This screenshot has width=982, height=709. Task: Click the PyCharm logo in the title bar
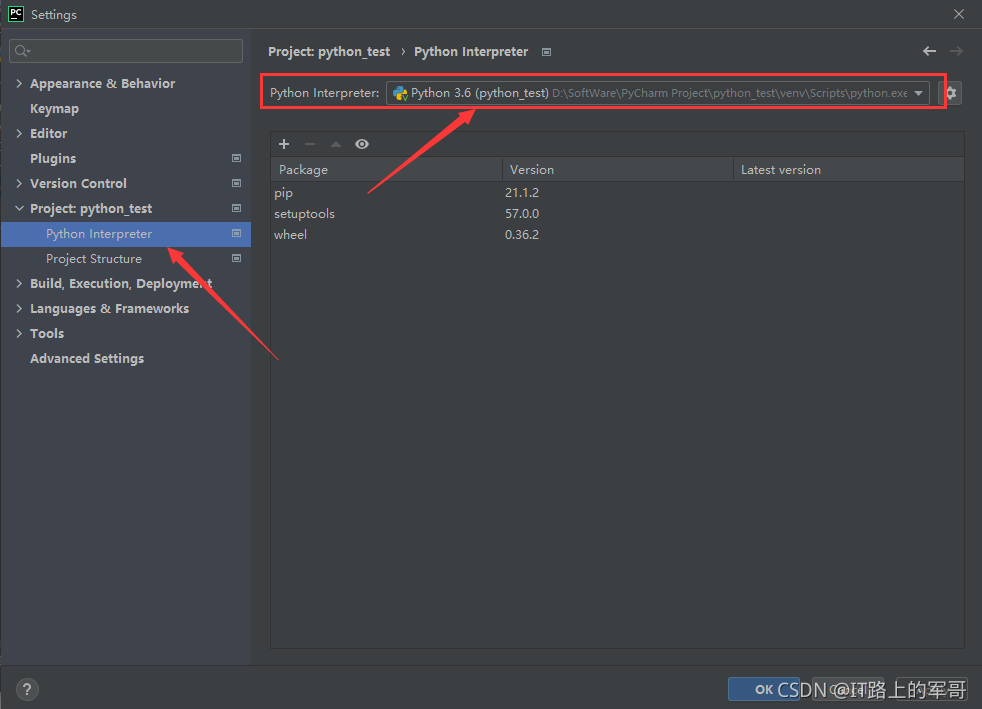point(15,14)
